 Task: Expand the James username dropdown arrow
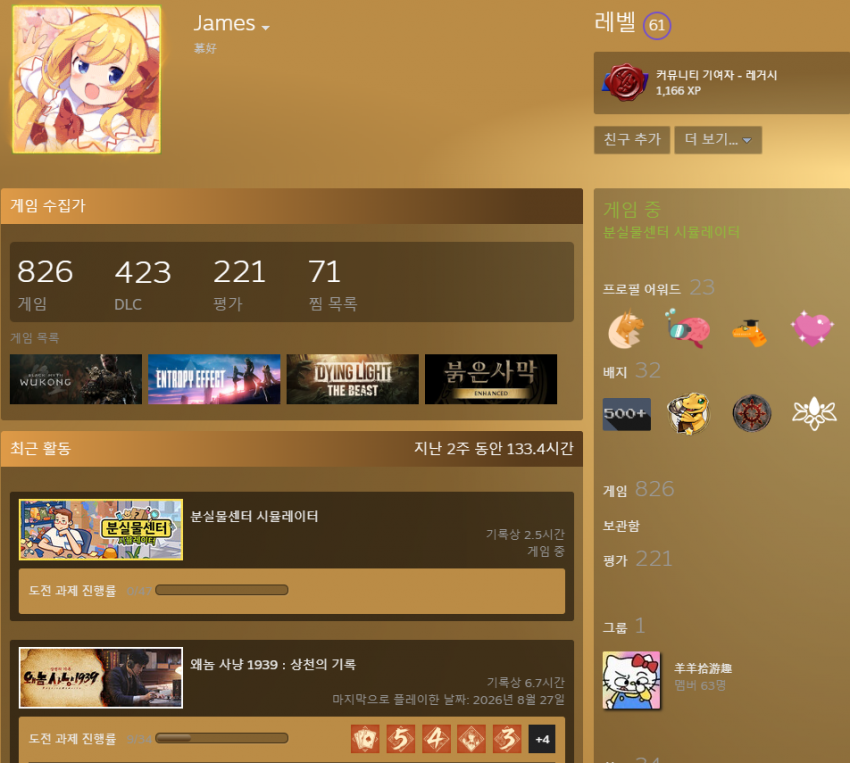(266, 27)
